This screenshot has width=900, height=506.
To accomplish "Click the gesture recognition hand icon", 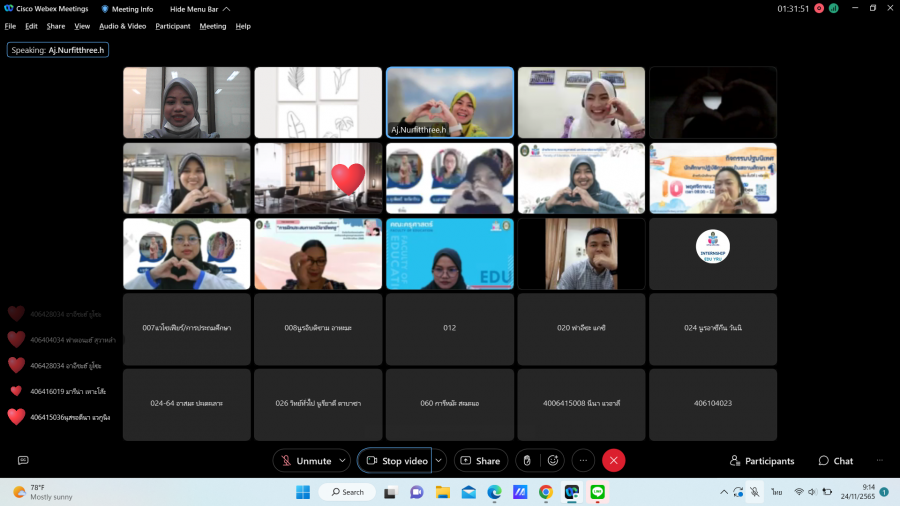I will click(x=527, y=461).
